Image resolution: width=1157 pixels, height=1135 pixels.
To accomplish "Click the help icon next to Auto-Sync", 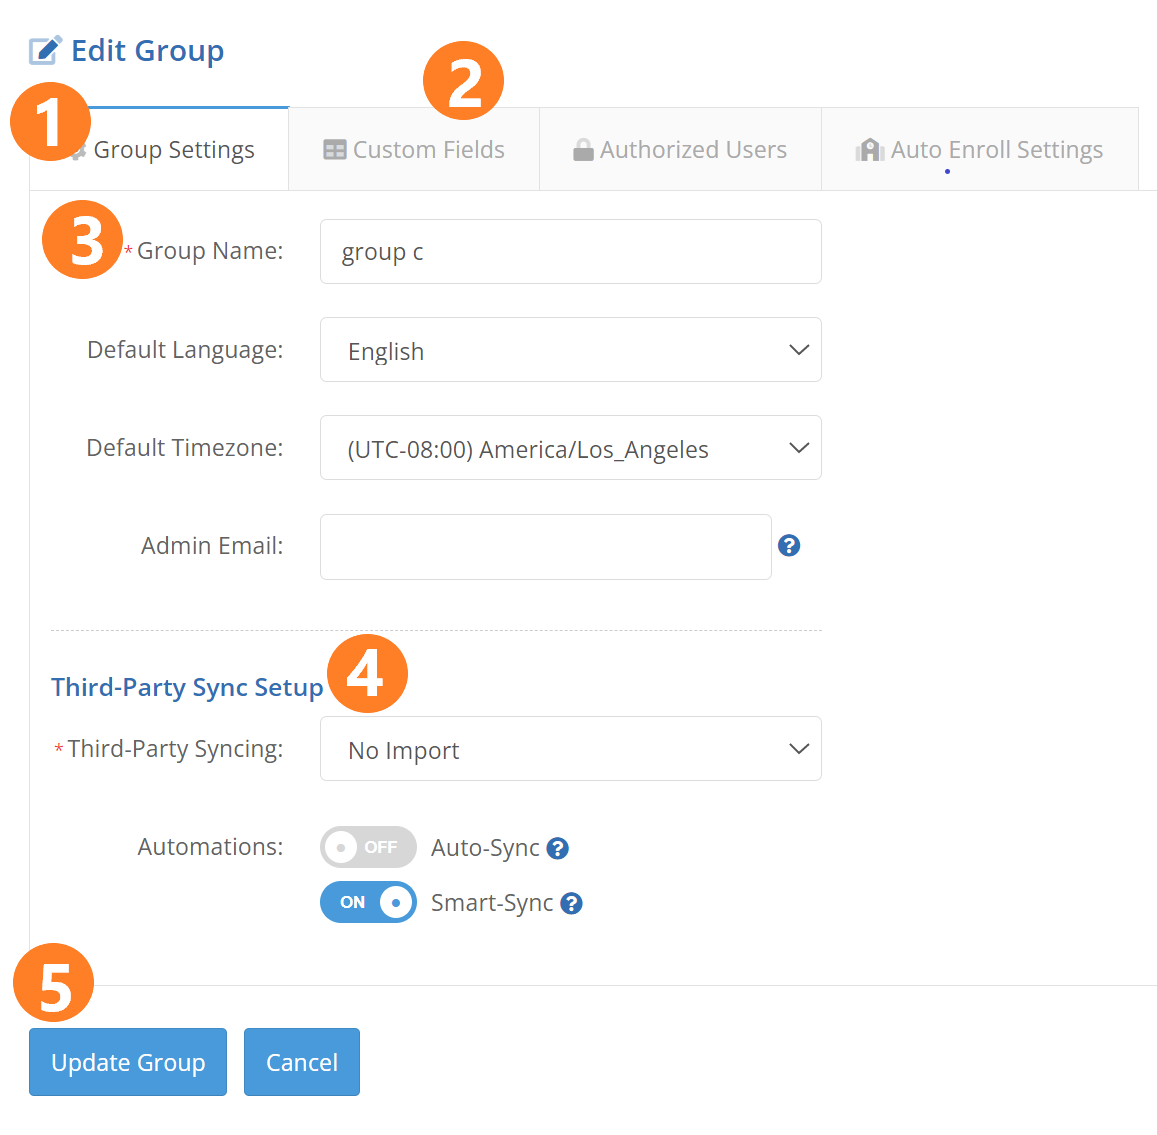I will (557, 848).
